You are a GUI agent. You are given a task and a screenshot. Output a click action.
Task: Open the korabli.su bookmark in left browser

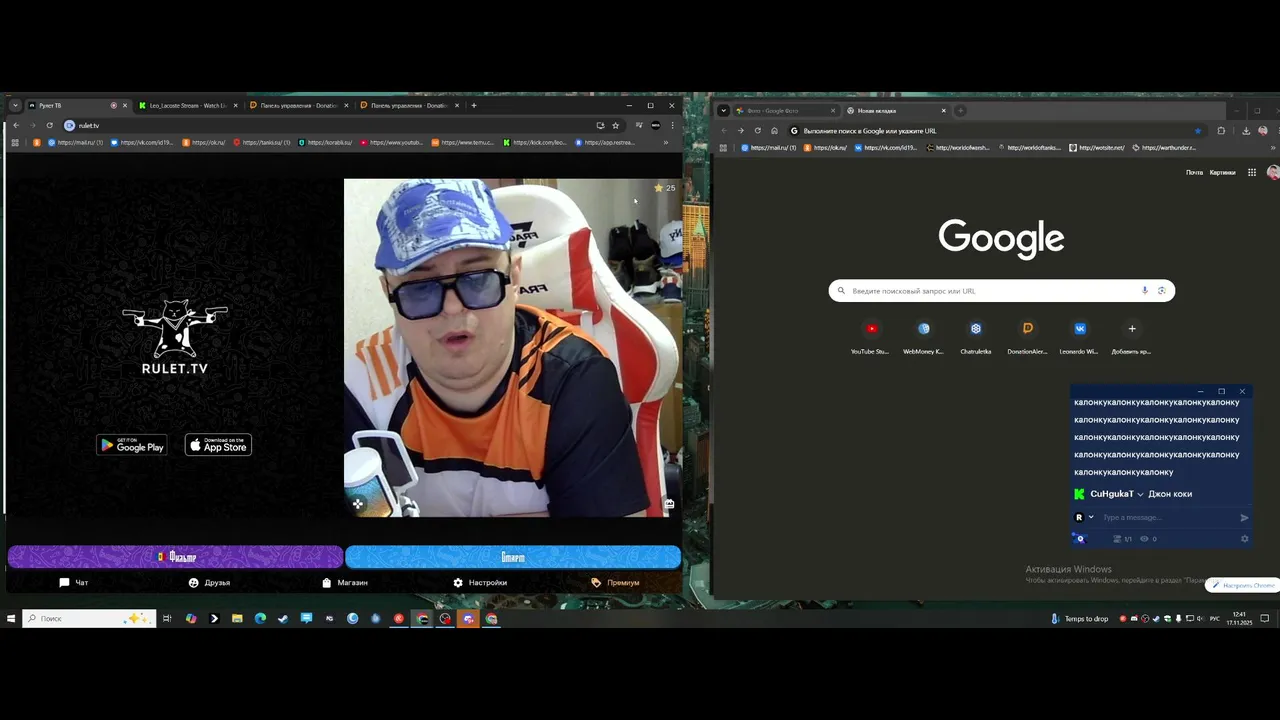pyautogui.click(x=324, y=142)
